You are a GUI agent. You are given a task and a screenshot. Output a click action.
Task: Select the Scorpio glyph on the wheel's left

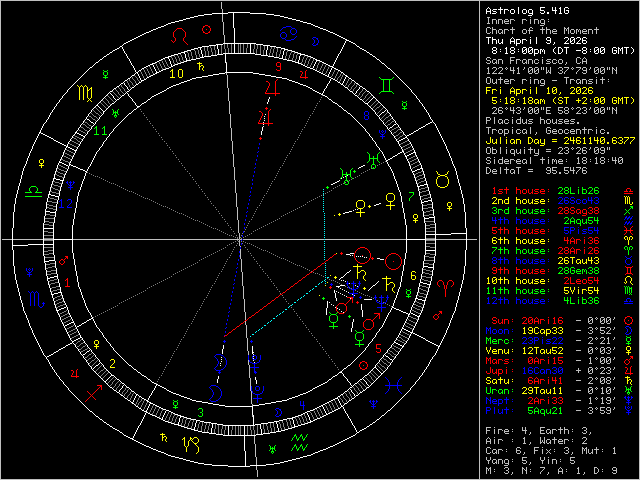click(x=34, y=299)
